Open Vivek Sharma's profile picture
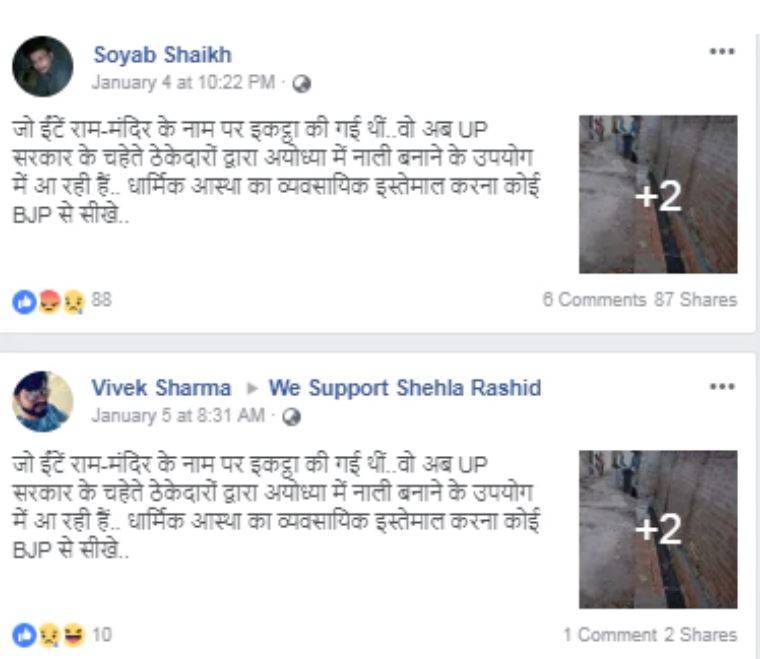 [x=43, y=401]
